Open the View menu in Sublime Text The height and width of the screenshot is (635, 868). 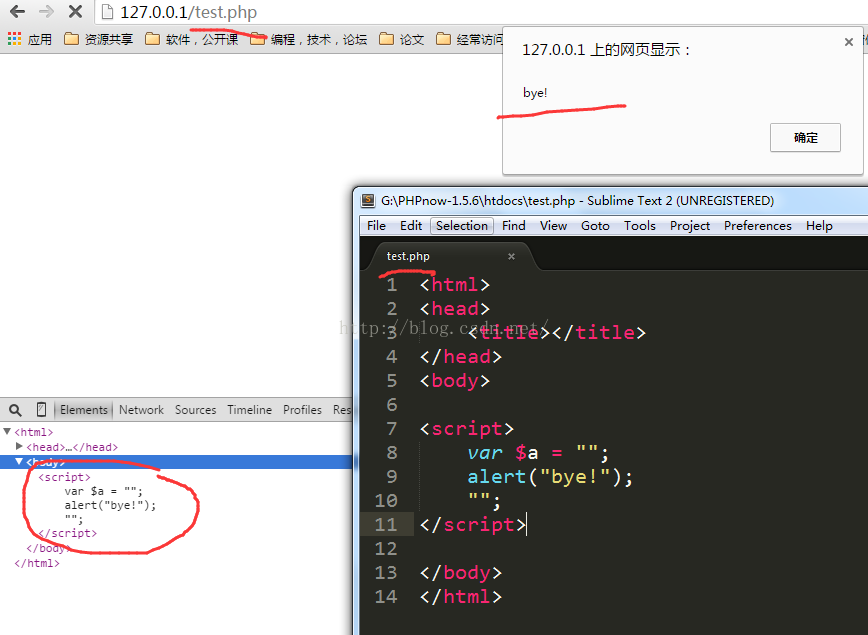[x=554, y=226]
